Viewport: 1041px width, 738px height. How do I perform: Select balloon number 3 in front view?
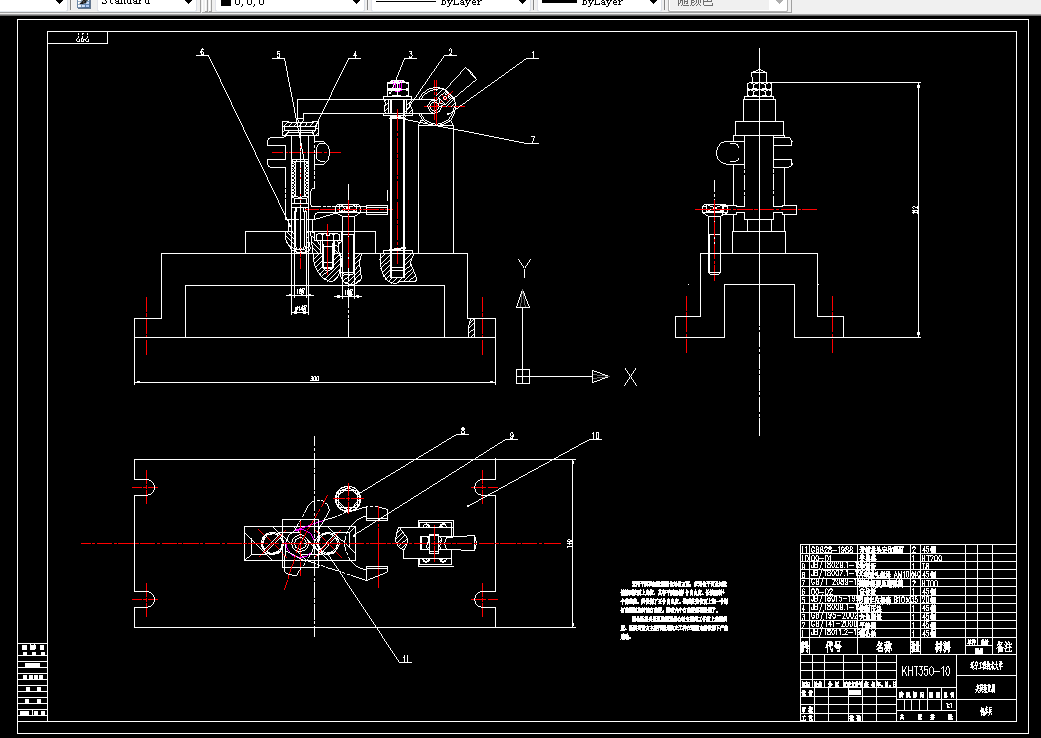pyautogui.click(x=411, y=55)
